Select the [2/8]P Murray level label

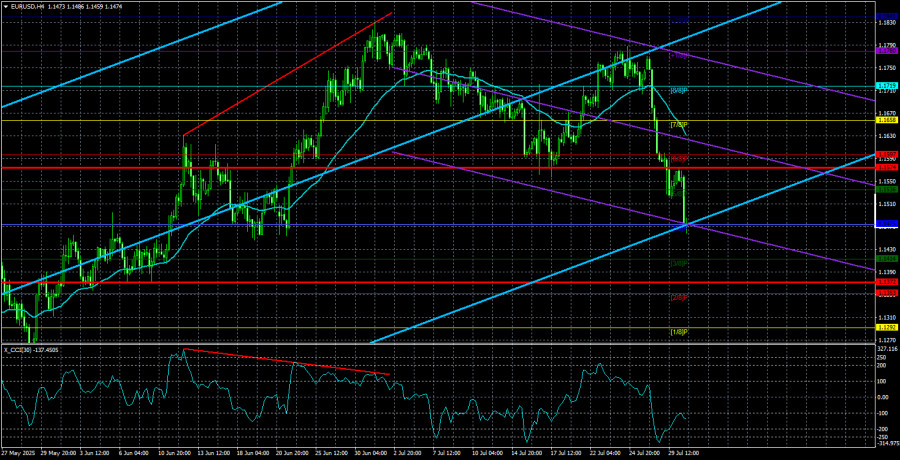click(680, 297)
